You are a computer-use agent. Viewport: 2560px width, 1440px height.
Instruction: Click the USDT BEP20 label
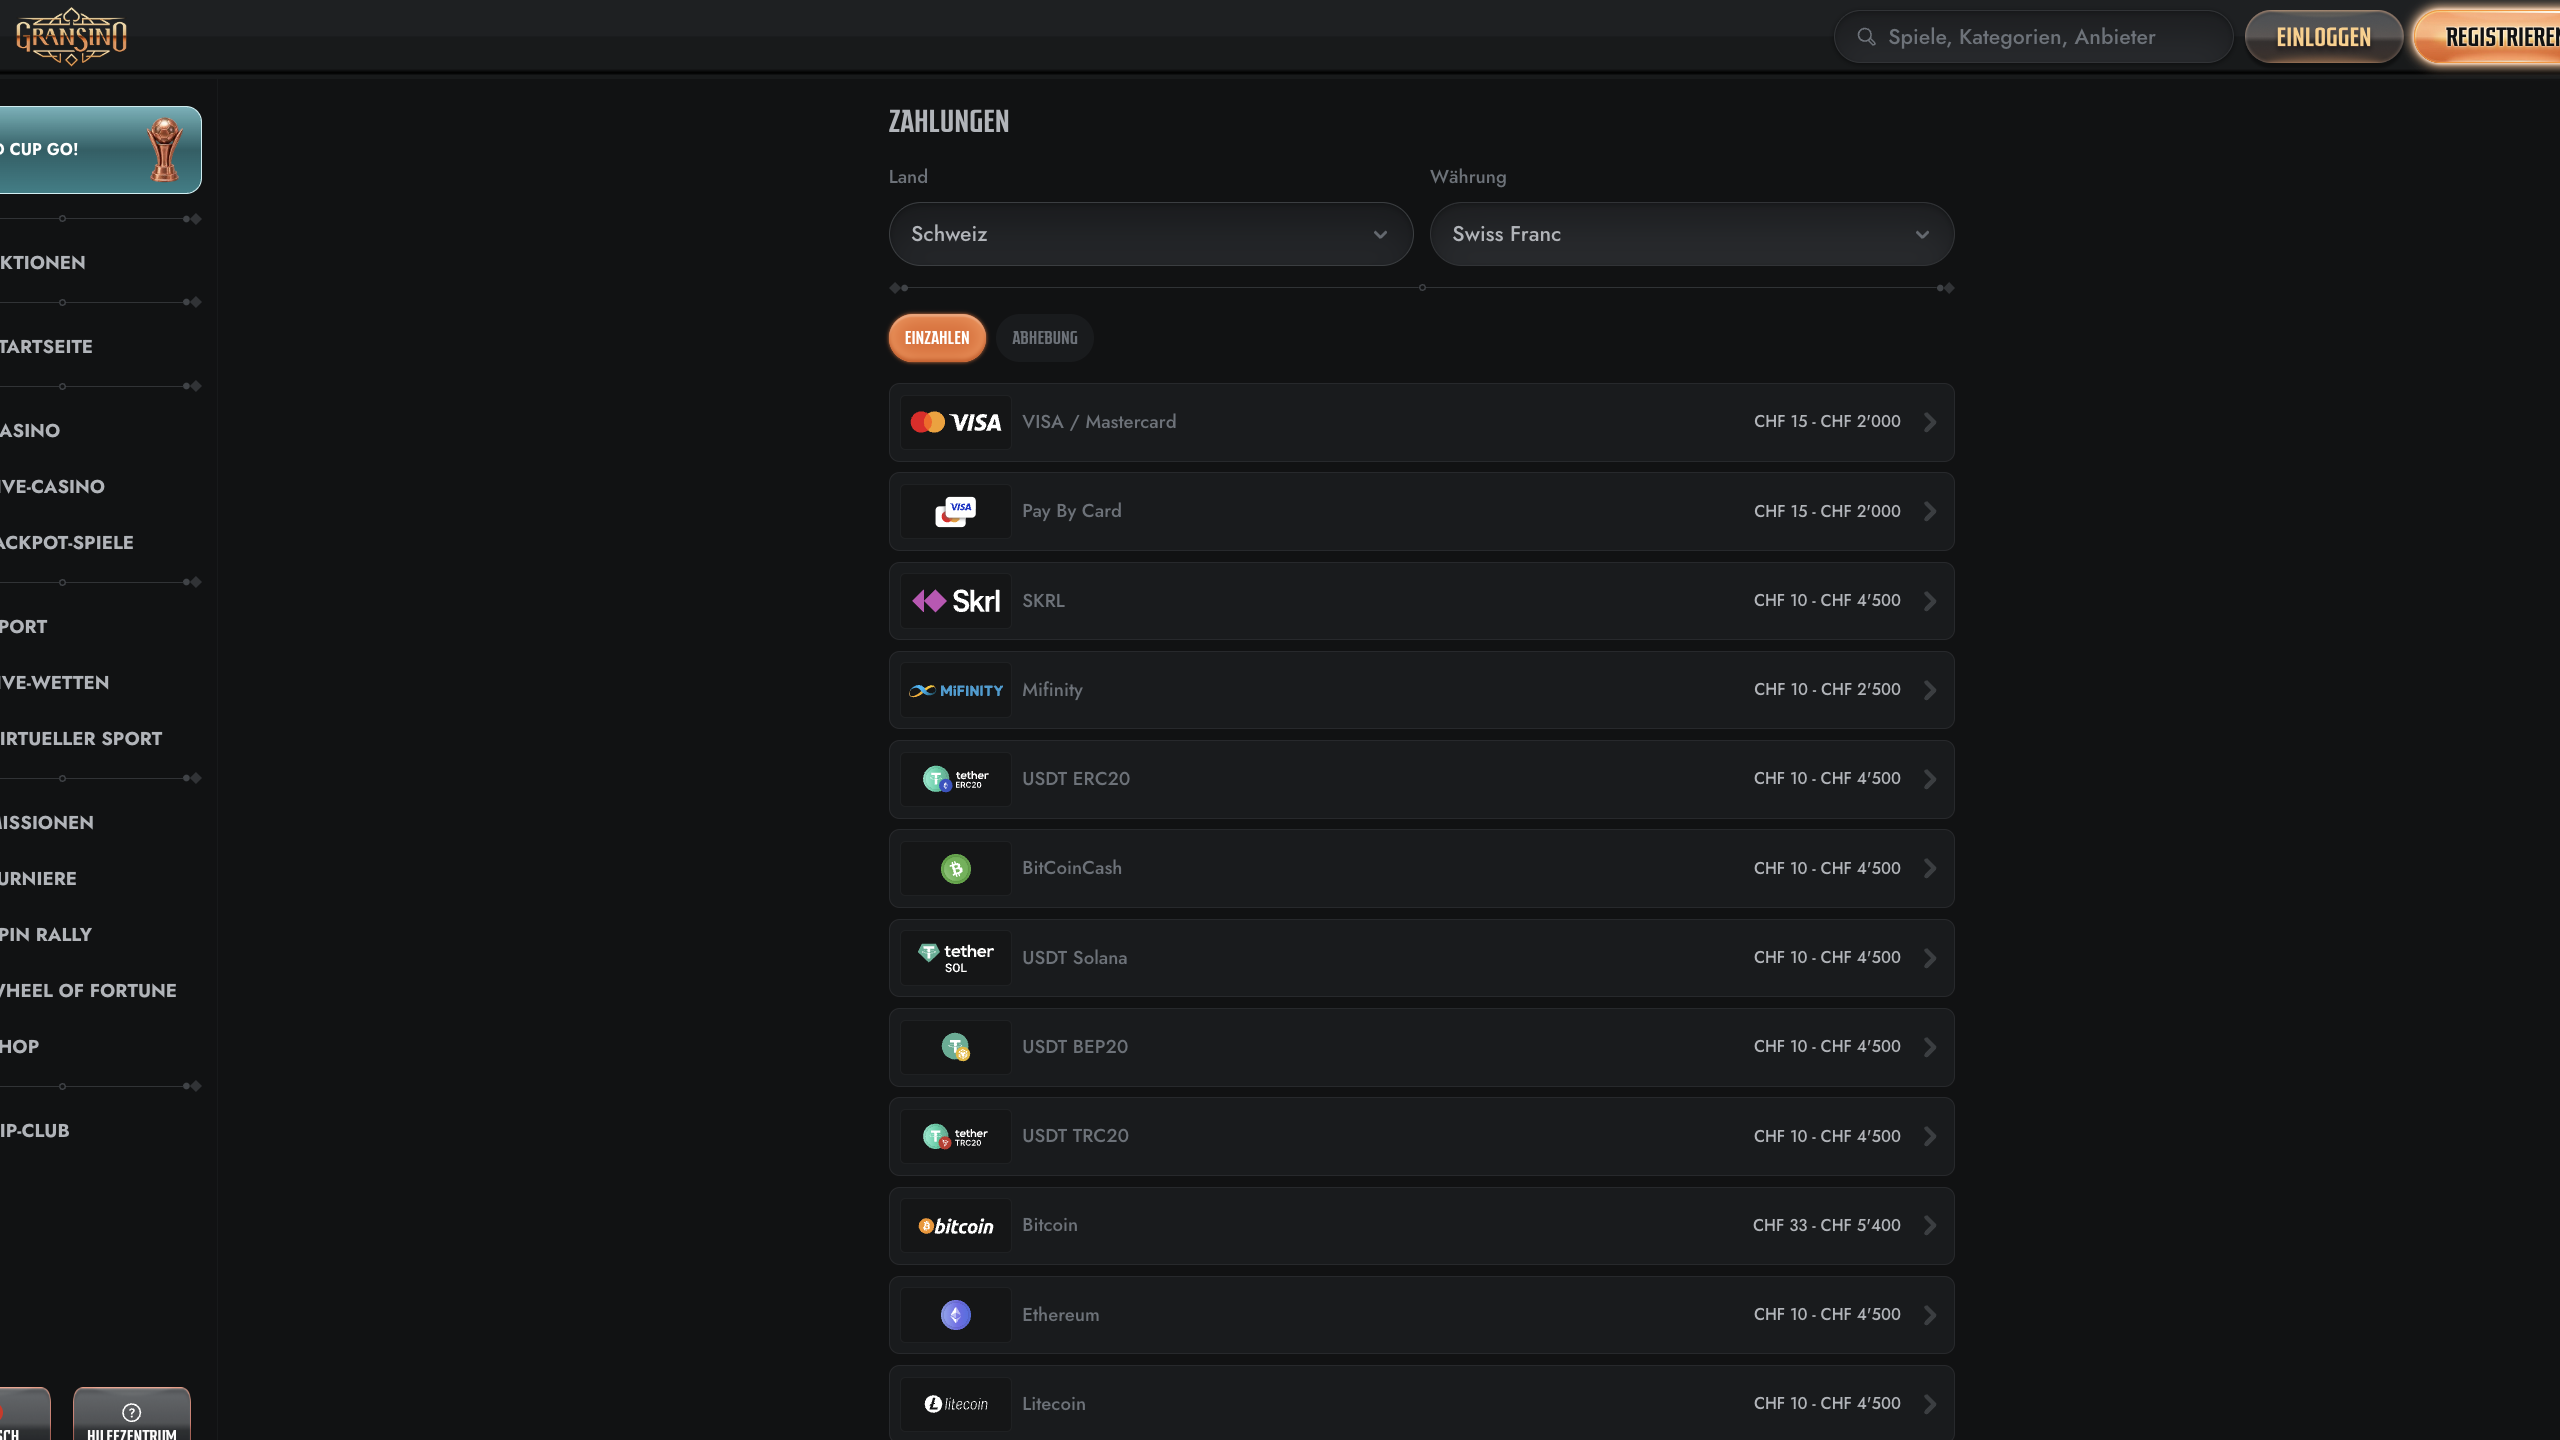1075,1047
